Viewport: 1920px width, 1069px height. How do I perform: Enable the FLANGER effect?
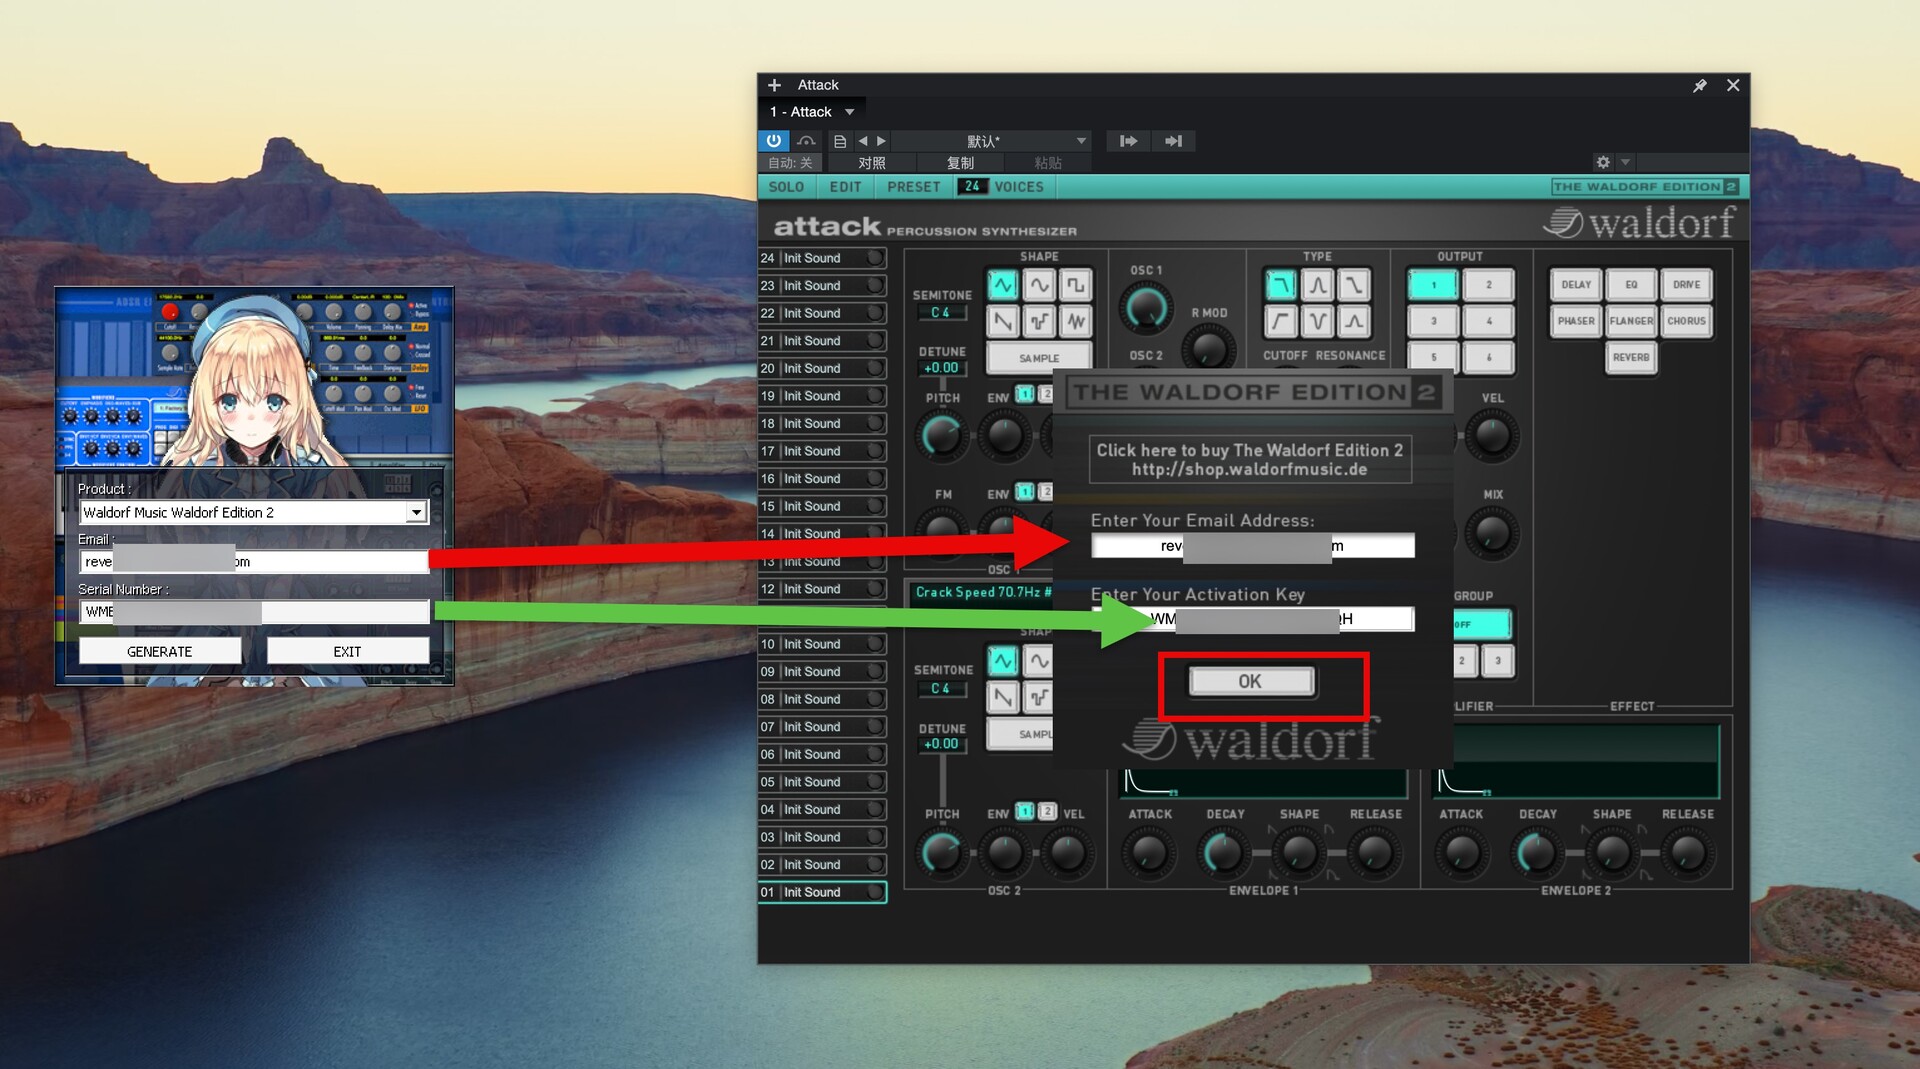click(x=1631, y=321)
